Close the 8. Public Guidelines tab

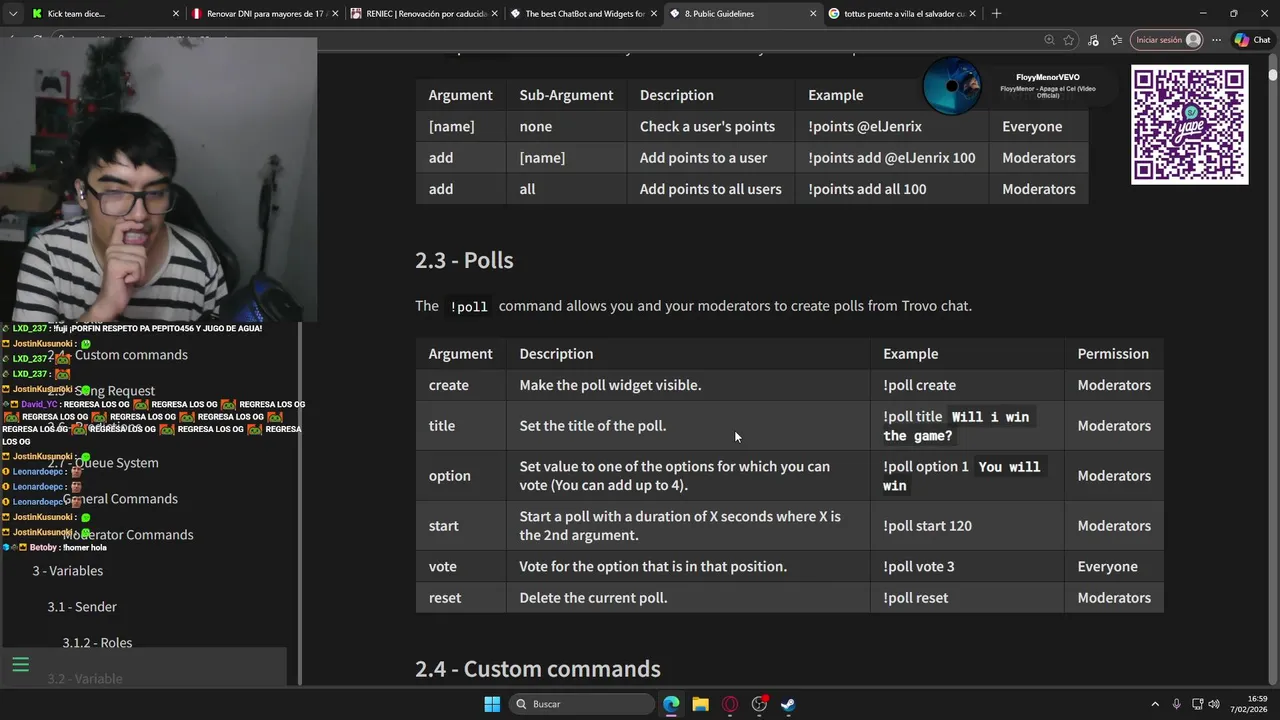pos(812,14)
